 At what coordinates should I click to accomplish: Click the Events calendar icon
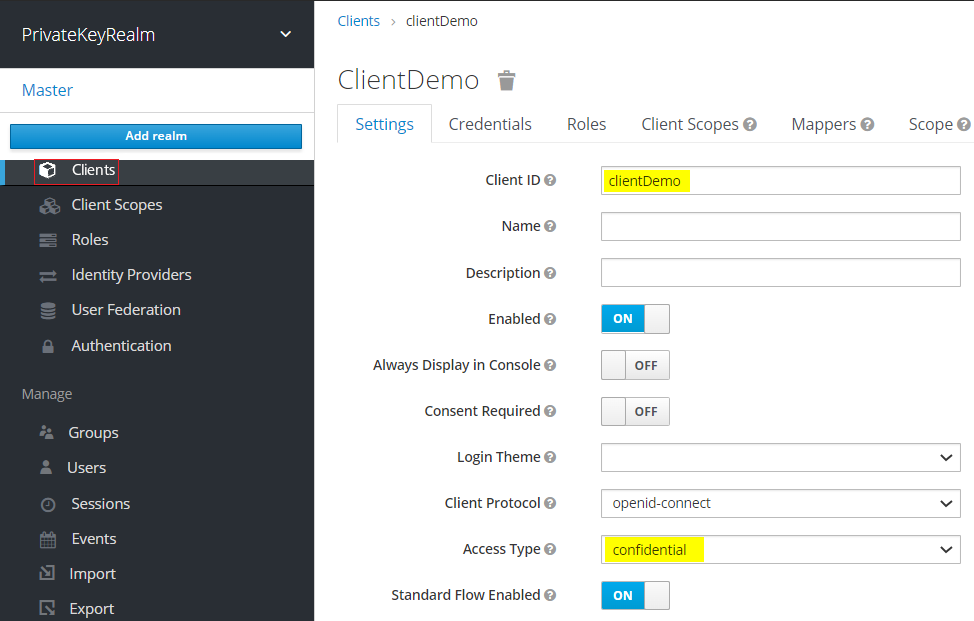point(48,540)
